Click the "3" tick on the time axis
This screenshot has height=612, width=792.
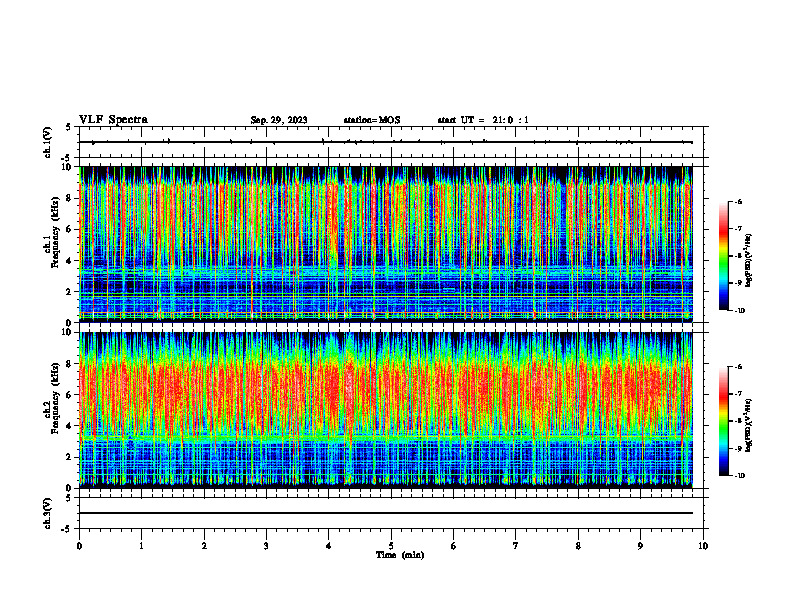coord(266,546)
